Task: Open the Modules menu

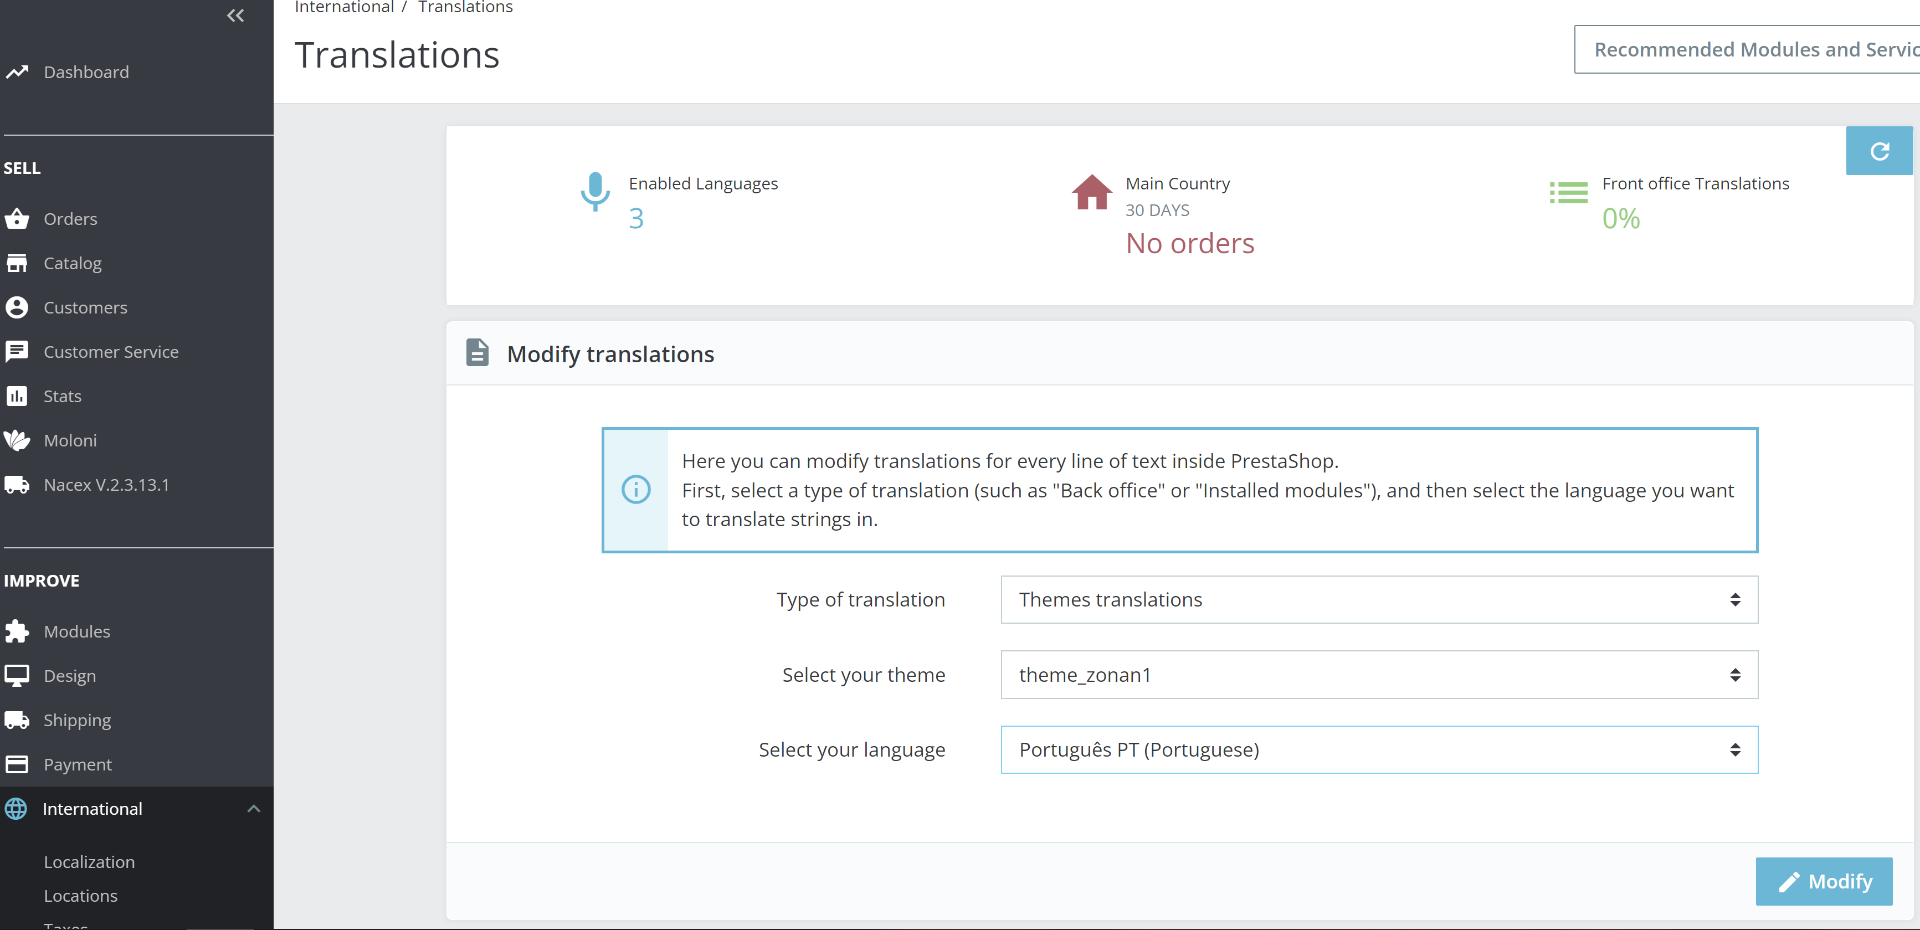Action: [77, 631]
